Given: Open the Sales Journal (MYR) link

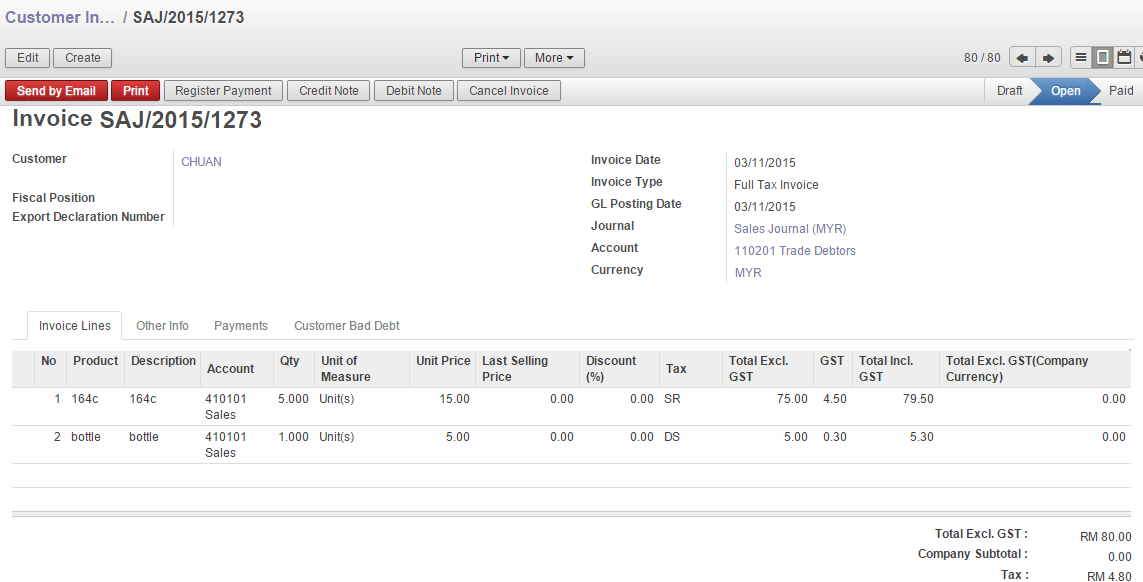Looking at the screenshot, I should coord(790,228).
